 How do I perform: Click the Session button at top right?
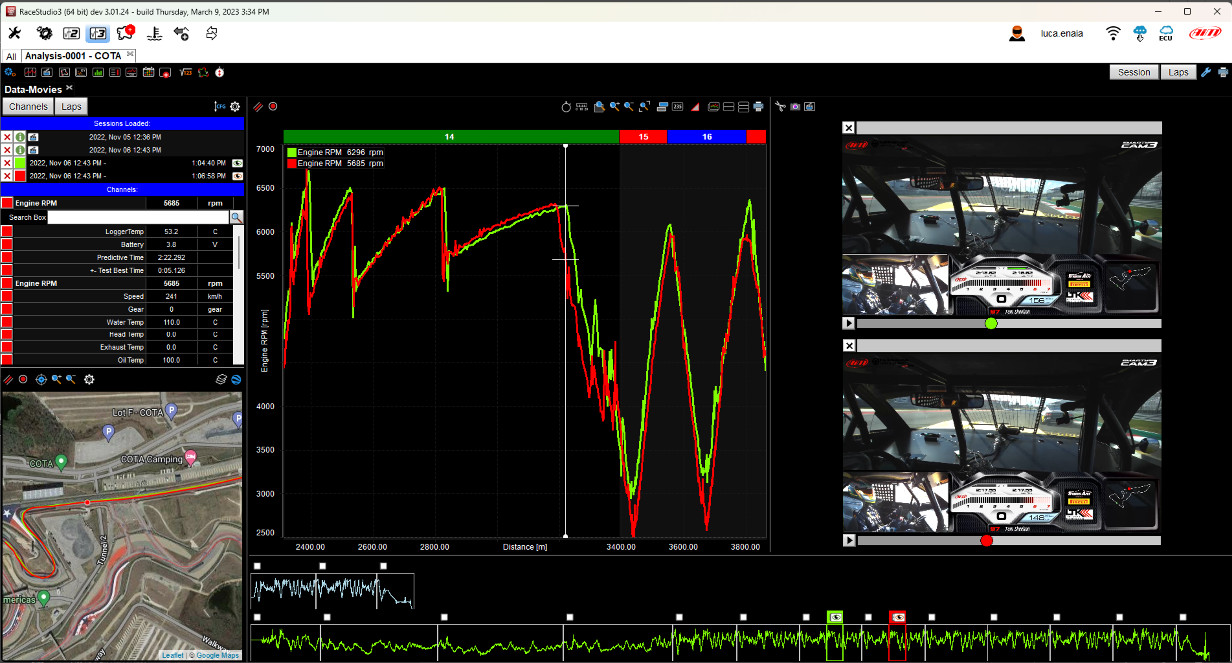tap(1134, 72)
